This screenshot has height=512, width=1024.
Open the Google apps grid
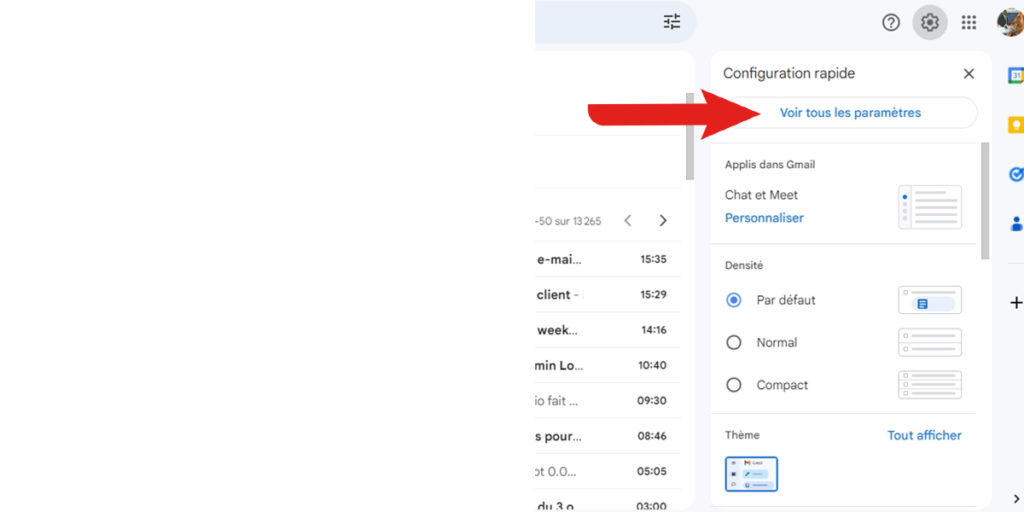click(x=969, y=22)
